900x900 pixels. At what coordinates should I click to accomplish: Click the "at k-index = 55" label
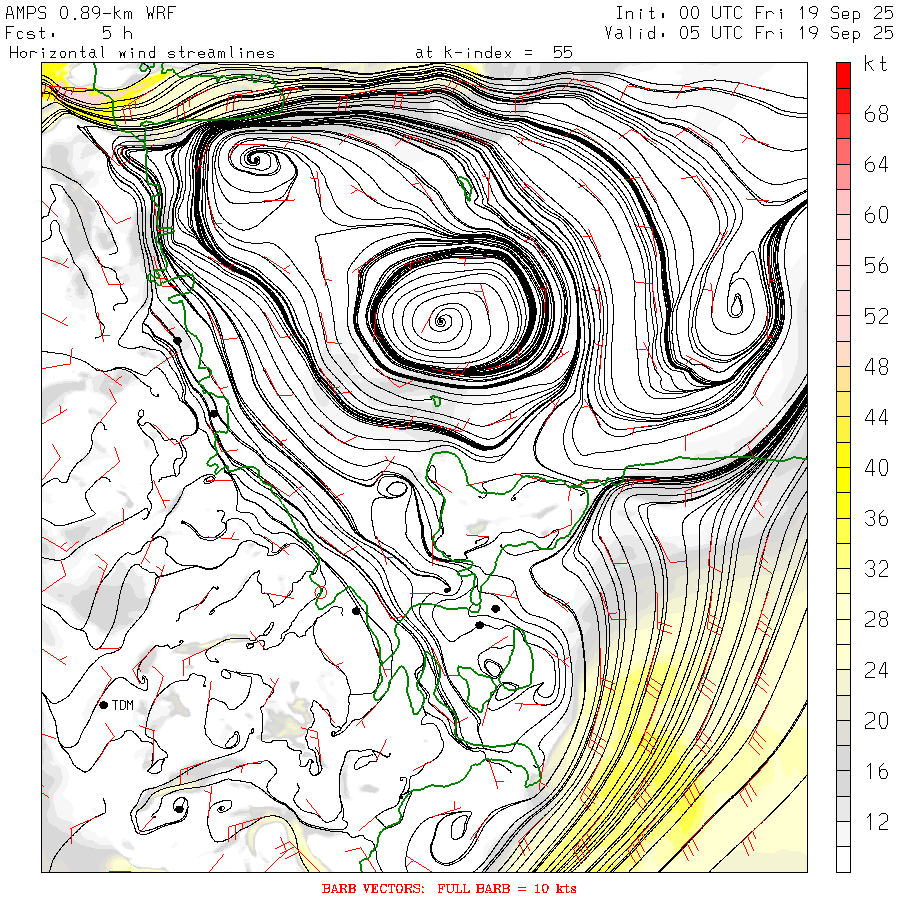coord(493,53)
